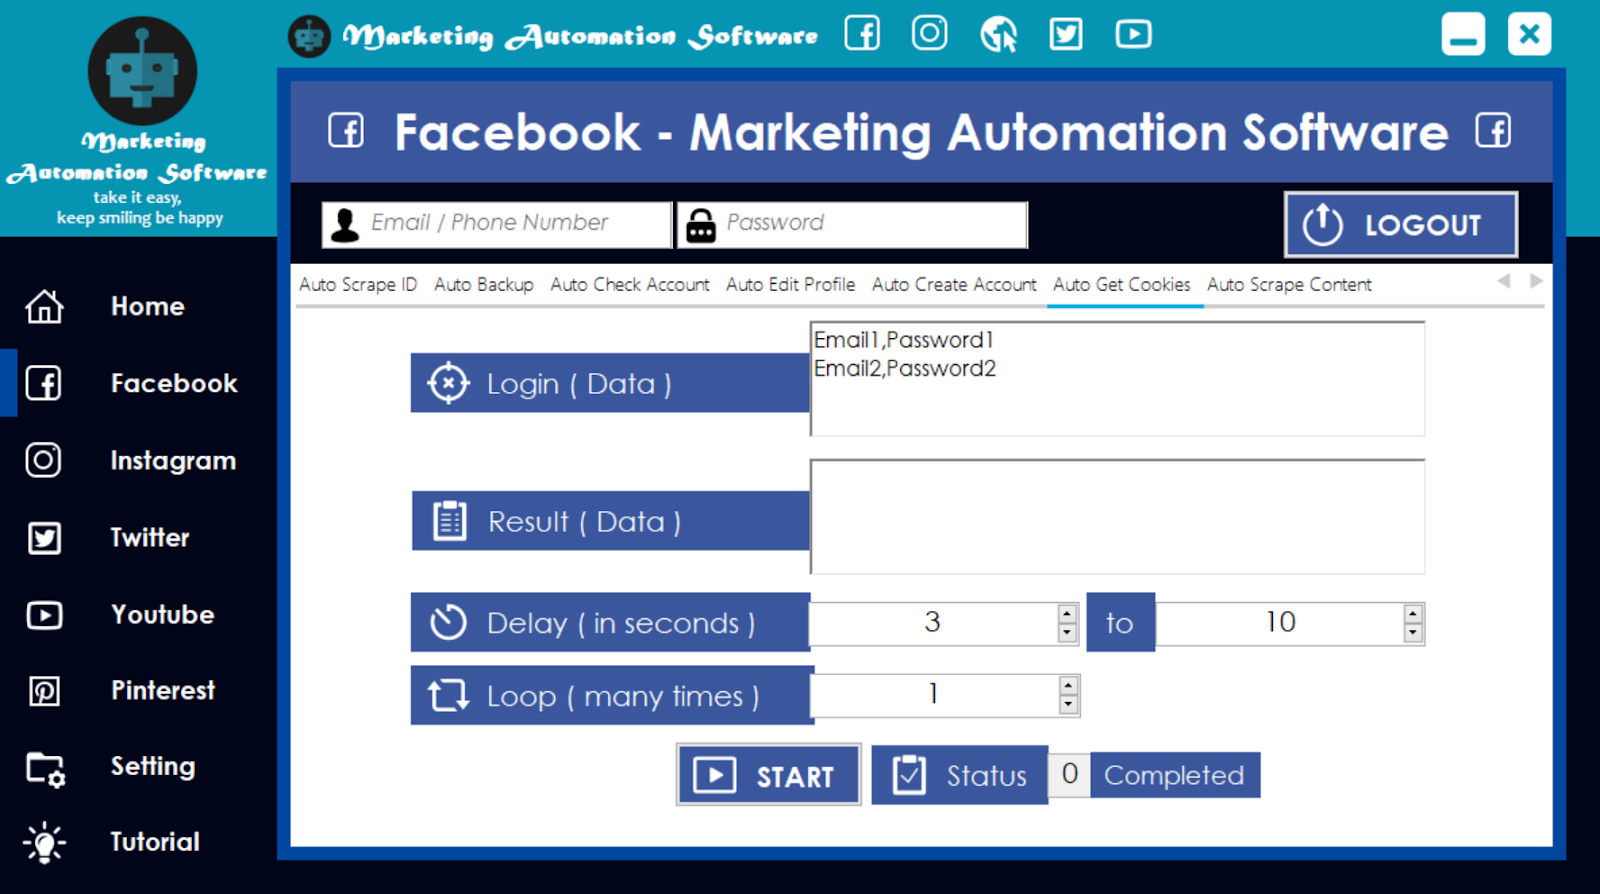Click the timer icon on Delay label
The width and height of the screenshot is (1600, 894).
click(x=448, y=622)
